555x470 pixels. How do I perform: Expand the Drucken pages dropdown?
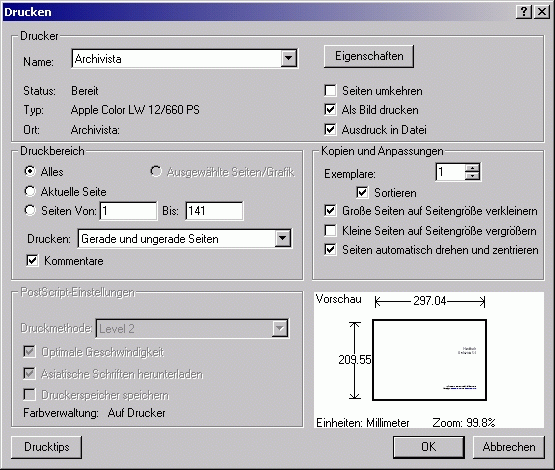point(282,238)
